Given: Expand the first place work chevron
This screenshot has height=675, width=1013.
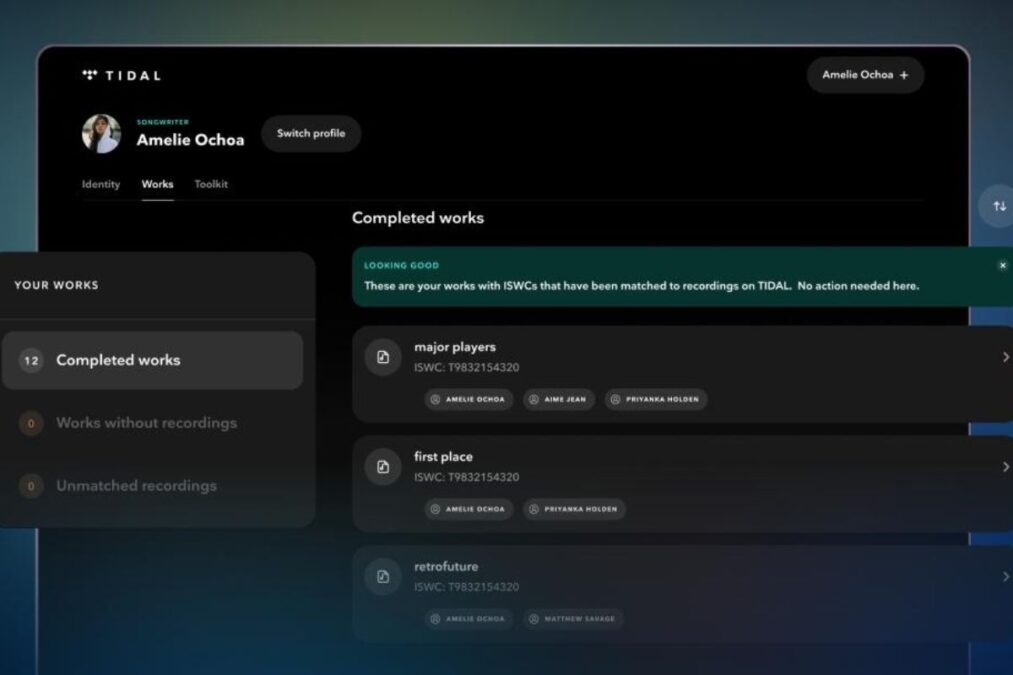Looking at the screenshot, I should pyautogui.click(x=1005, y=467).
